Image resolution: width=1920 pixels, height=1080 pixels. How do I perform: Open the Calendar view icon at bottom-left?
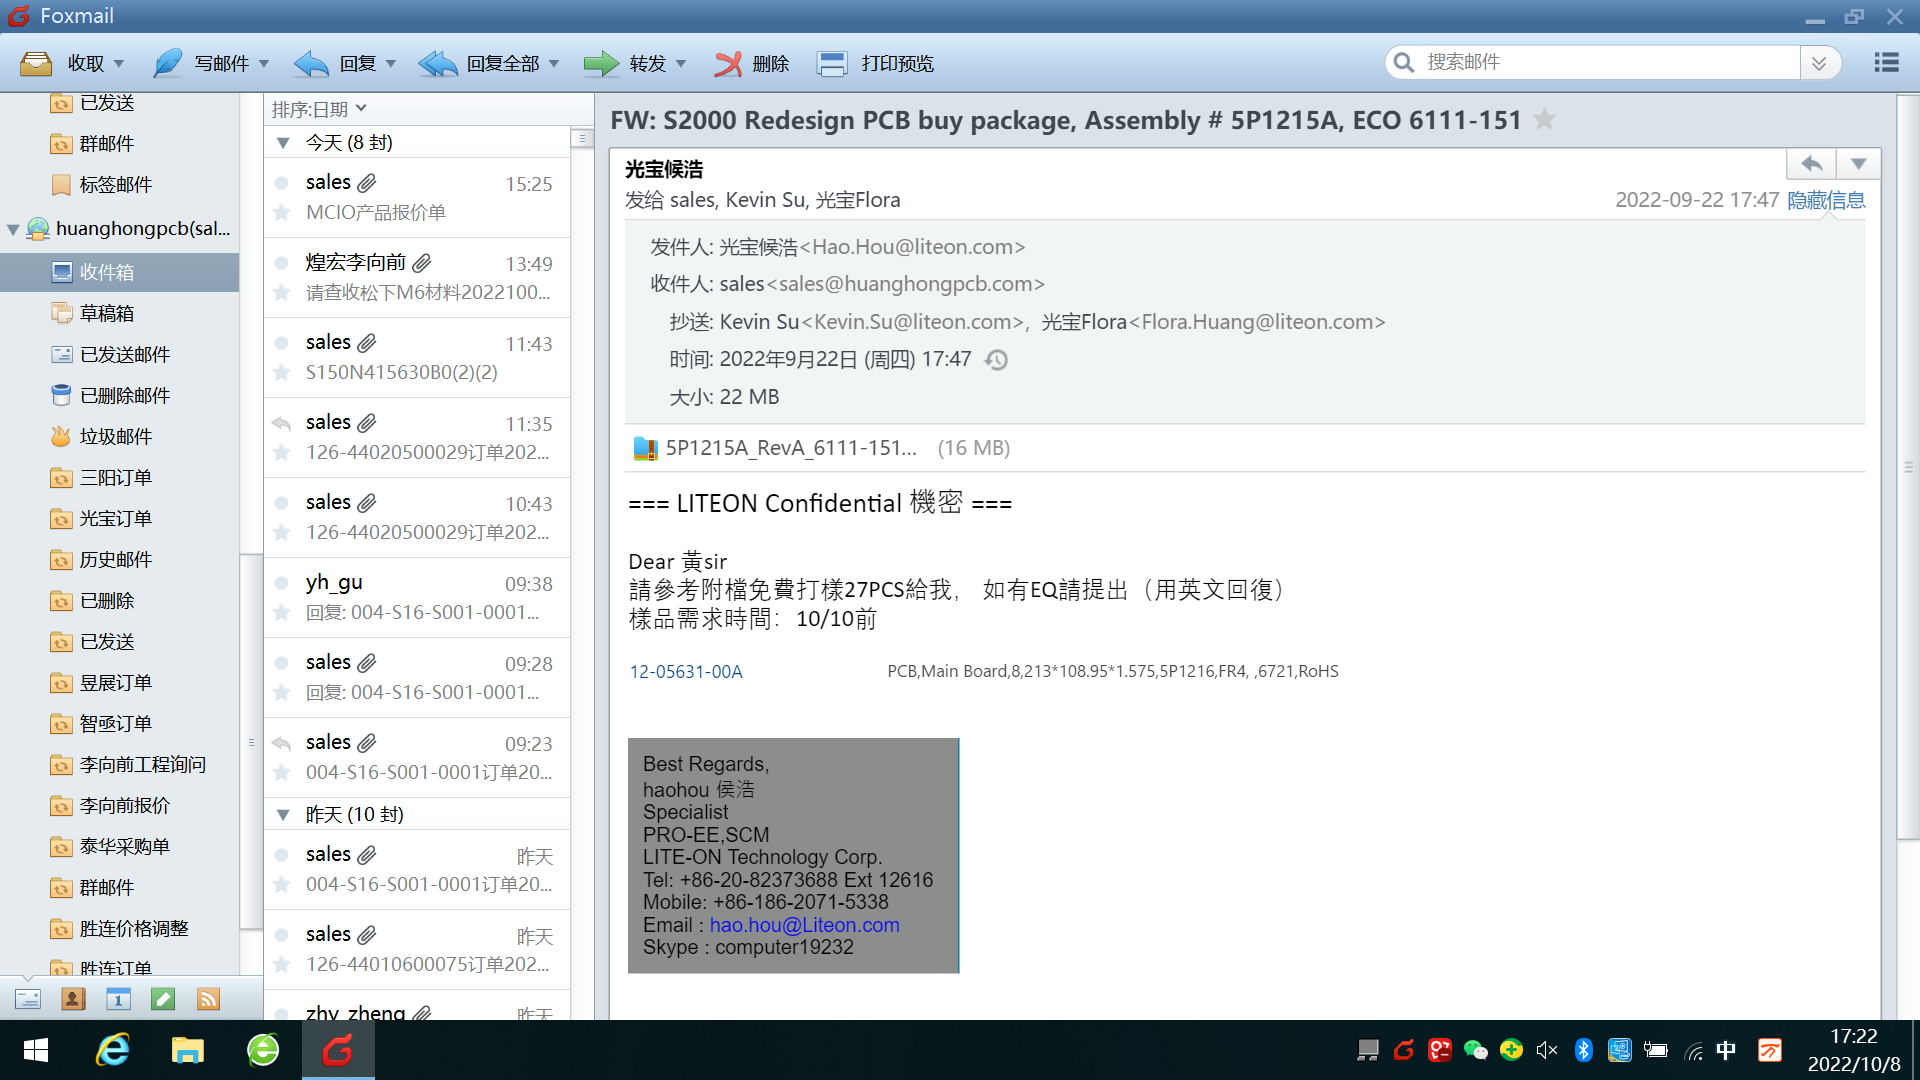pyautogui.click(x=118, y=998)
